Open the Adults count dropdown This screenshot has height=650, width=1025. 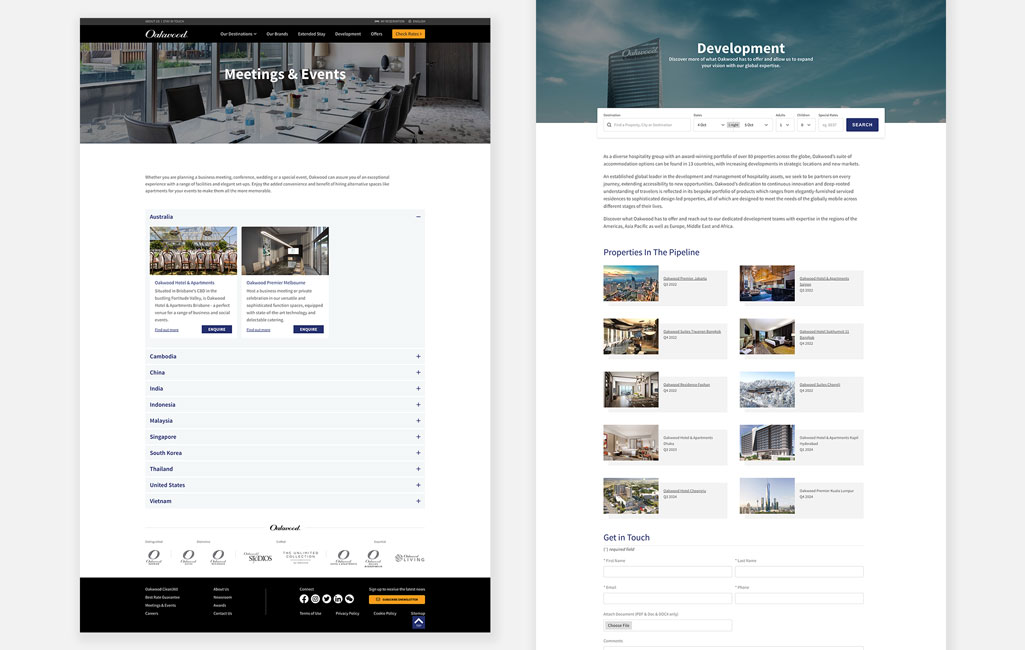[x=781, y=125]
